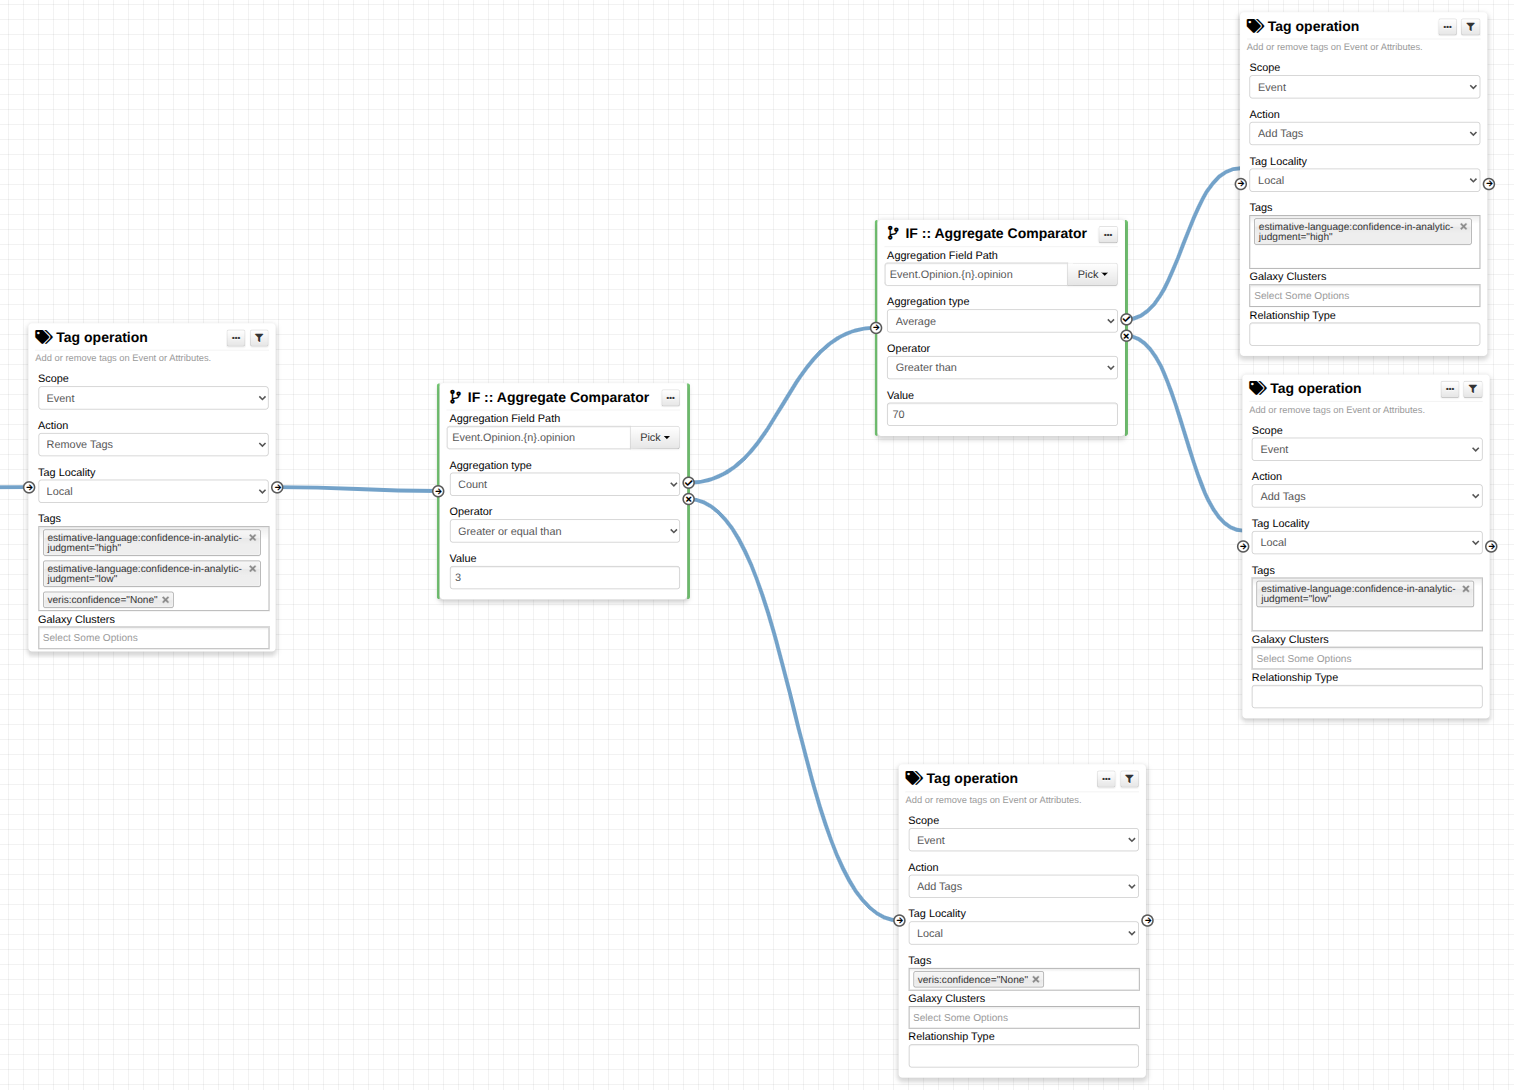1514x1090 pixels.
Task: Open ellipsis menu on Count Aggregate Comparator node
Action: 671,398
